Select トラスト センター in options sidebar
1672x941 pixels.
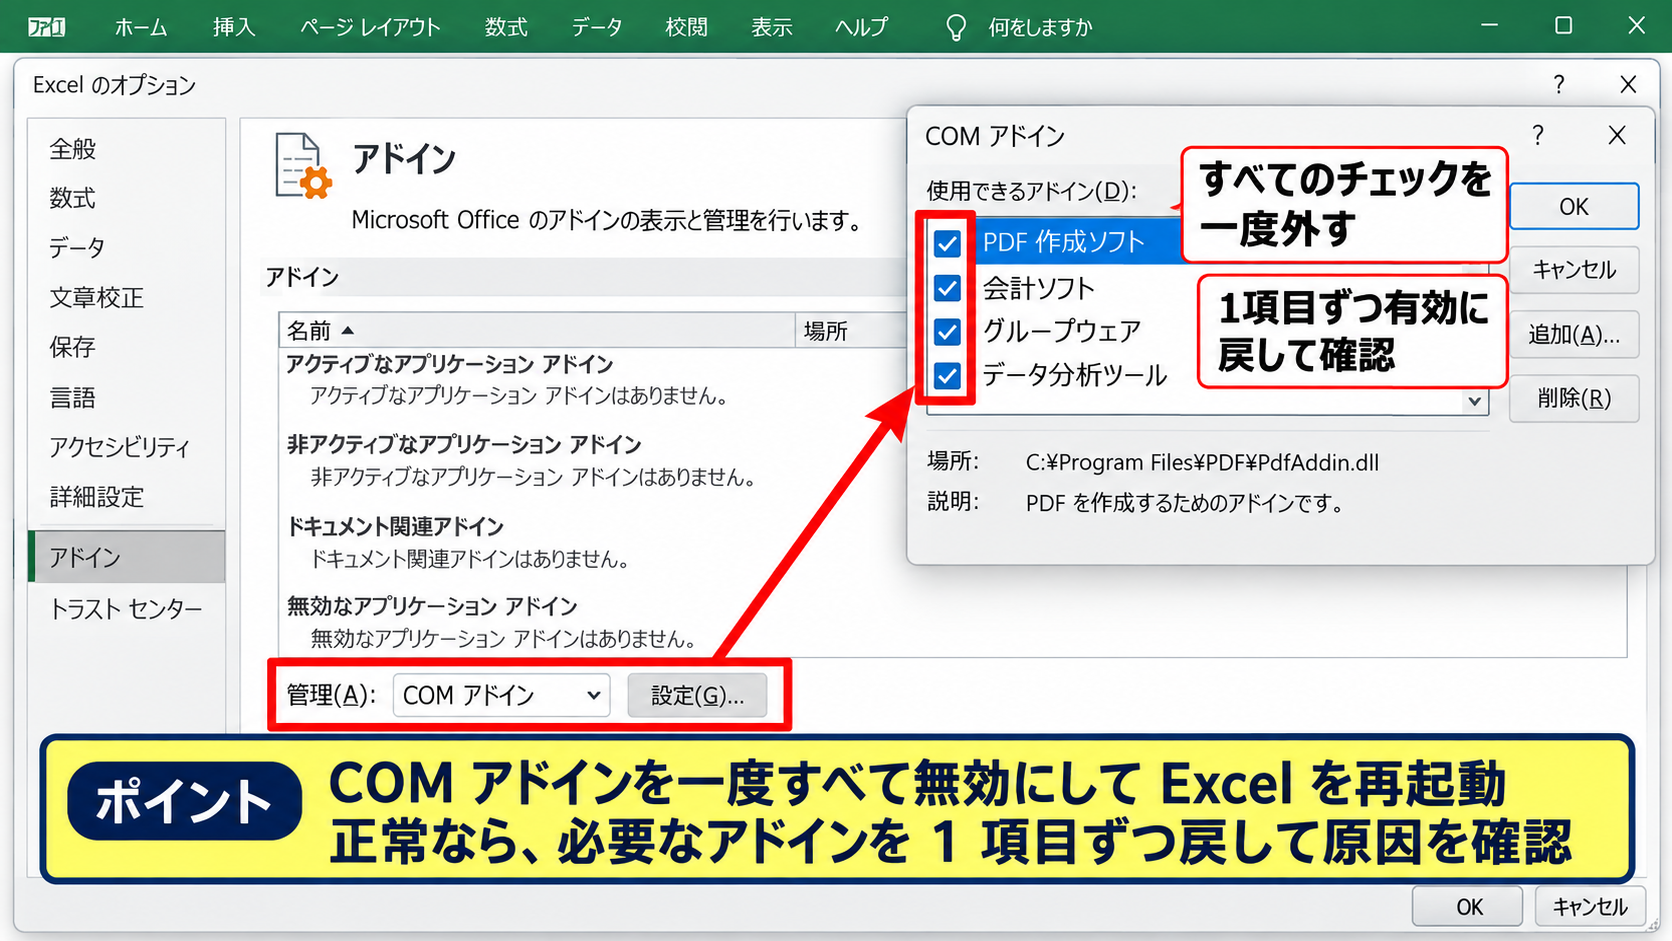pos(126,608)
